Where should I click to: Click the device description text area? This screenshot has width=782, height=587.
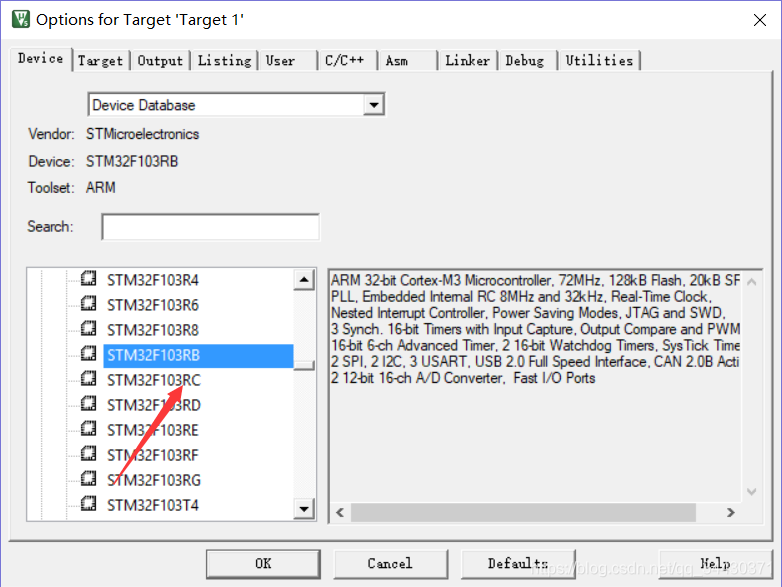coord(535,387)
